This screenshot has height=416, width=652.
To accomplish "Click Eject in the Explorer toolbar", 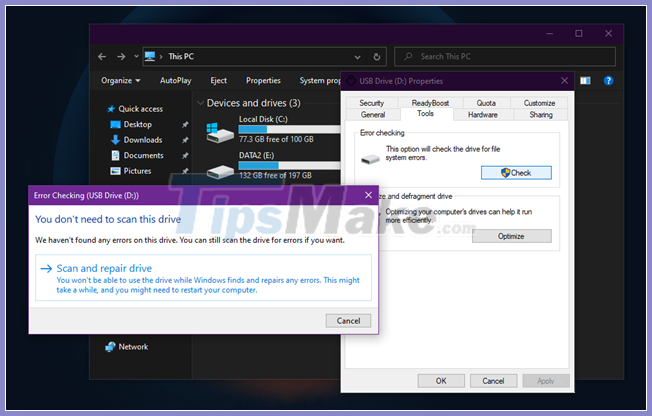I will point(218,81).
